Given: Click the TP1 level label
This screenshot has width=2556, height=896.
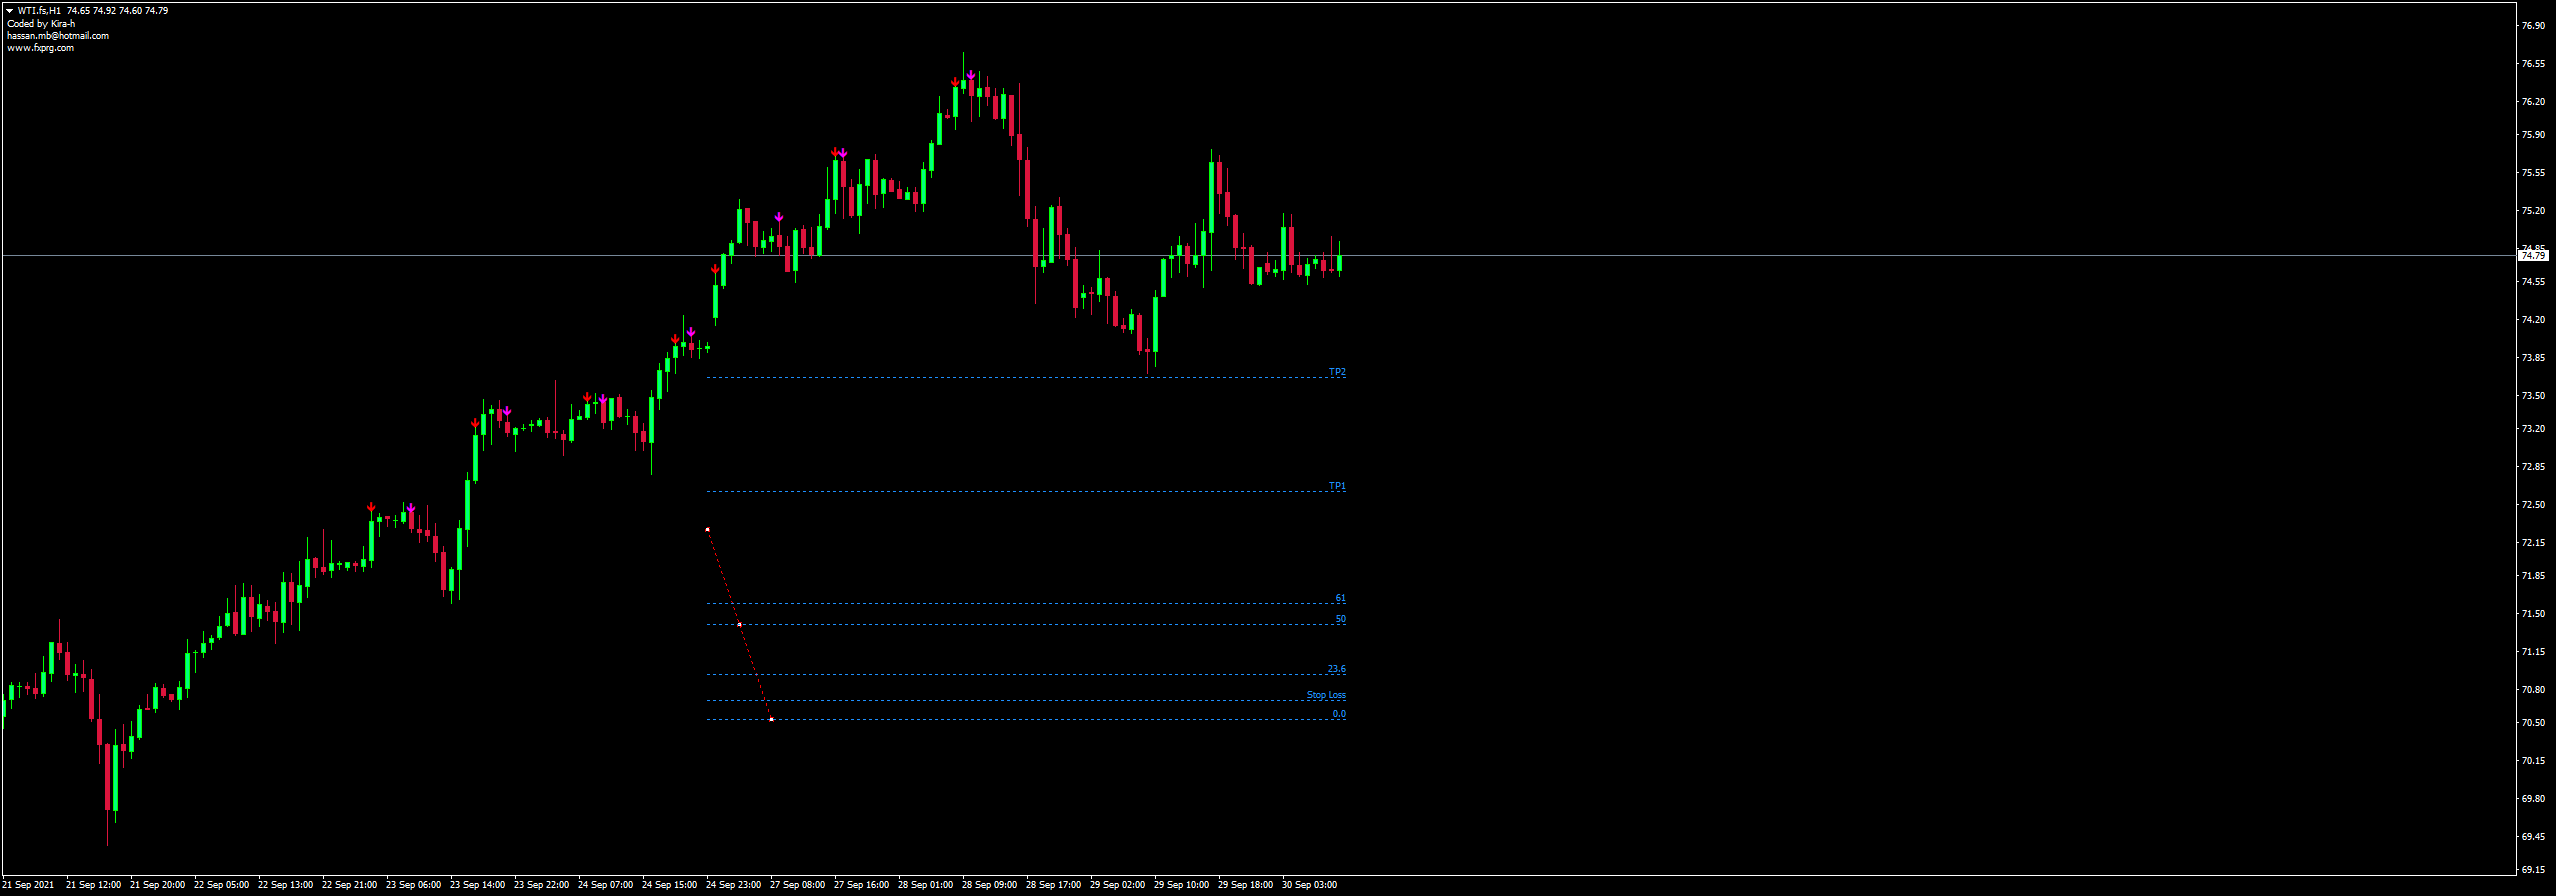Looking at the screenshot, I should click(1337, 486).
